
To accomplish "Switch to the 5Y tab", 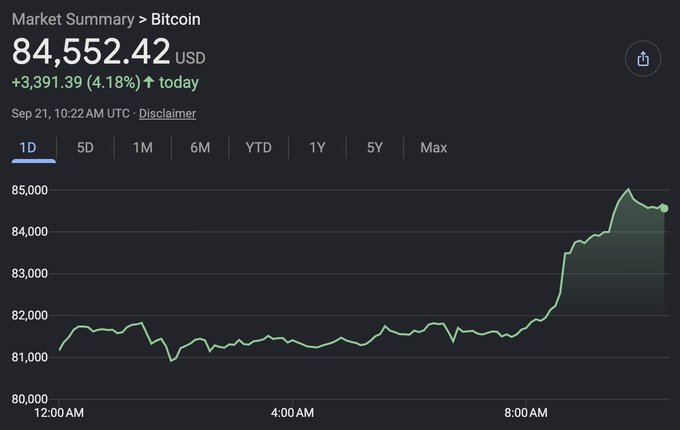I will (375, 148).
